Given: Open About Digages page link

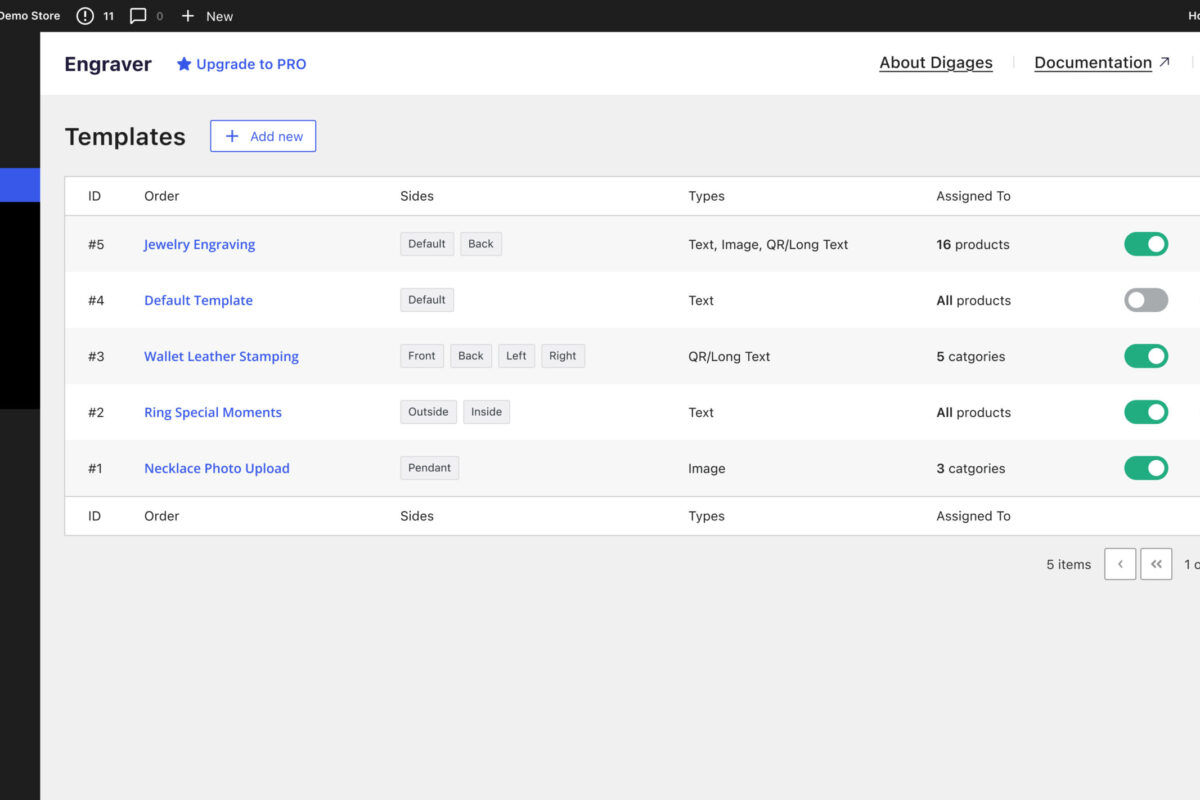Looking at the screenshot, I should (x=936, y=62).
